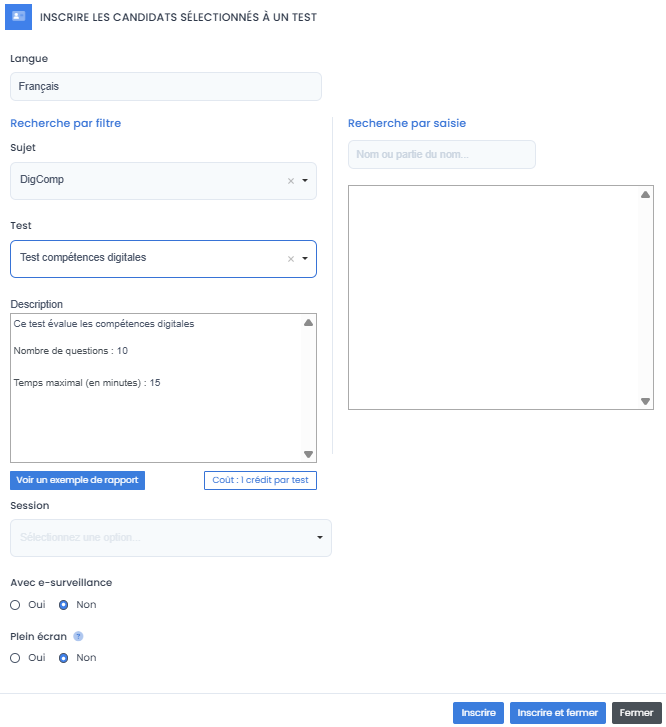Select Non for Avec e-surveillance
The height and width of the screenshot is (727, 666).
tap(64, 605)
